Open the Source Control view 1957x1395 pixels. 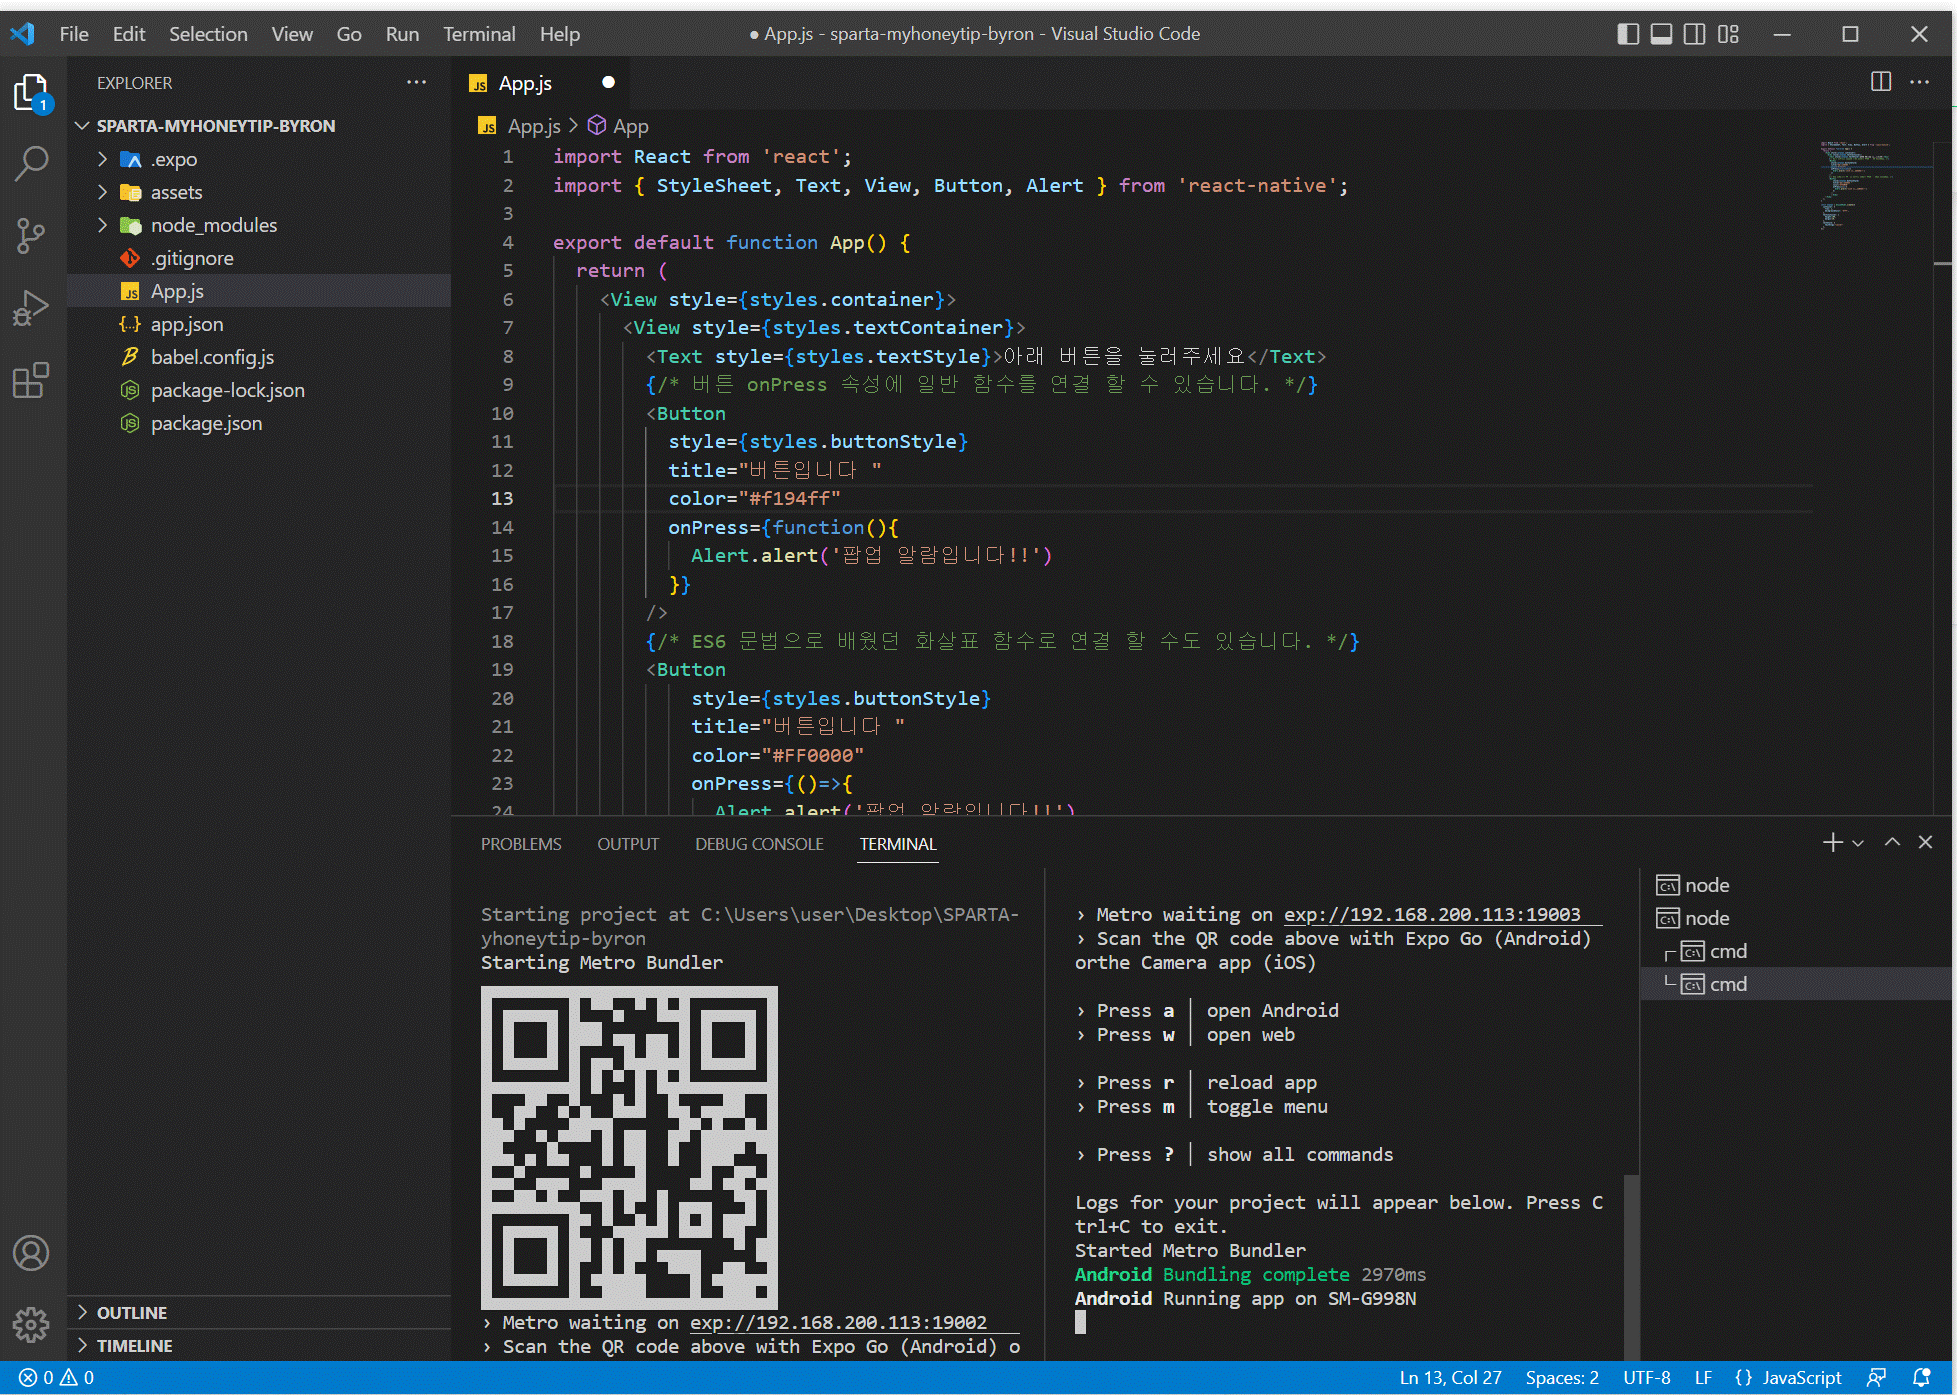(31, 236)
